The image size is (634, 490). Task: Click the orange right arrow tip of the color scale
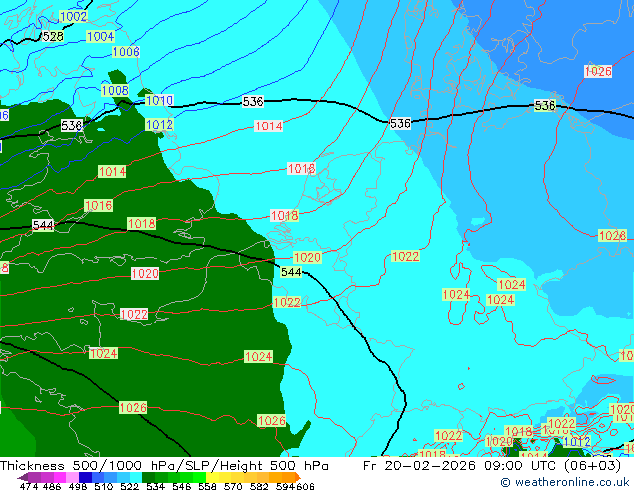click(x=298, y=477)
